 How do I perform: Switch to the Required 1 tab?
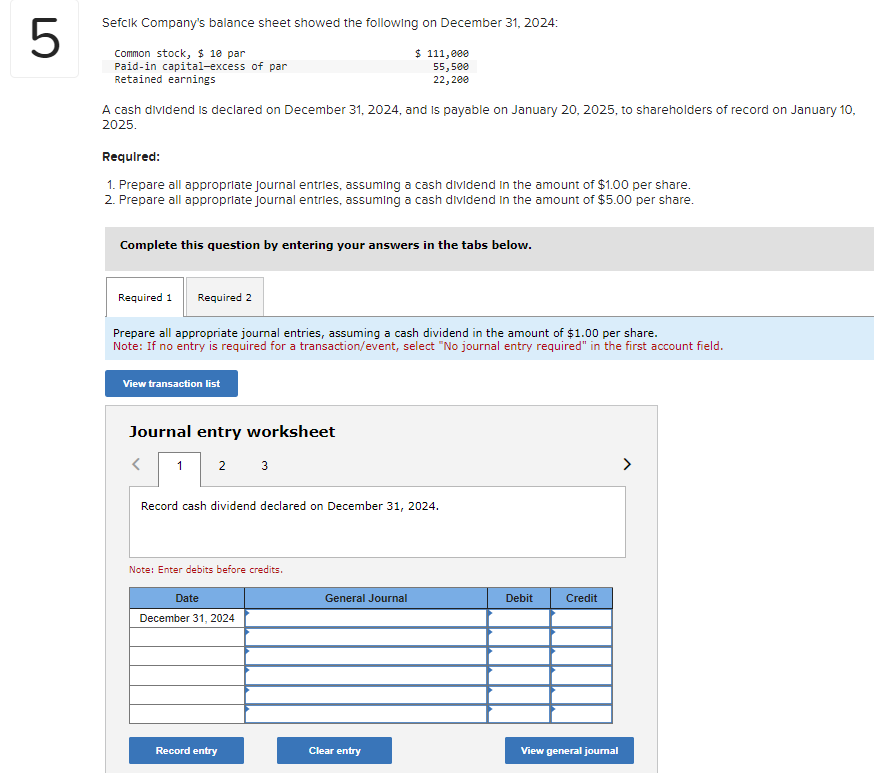coord(144,297)
